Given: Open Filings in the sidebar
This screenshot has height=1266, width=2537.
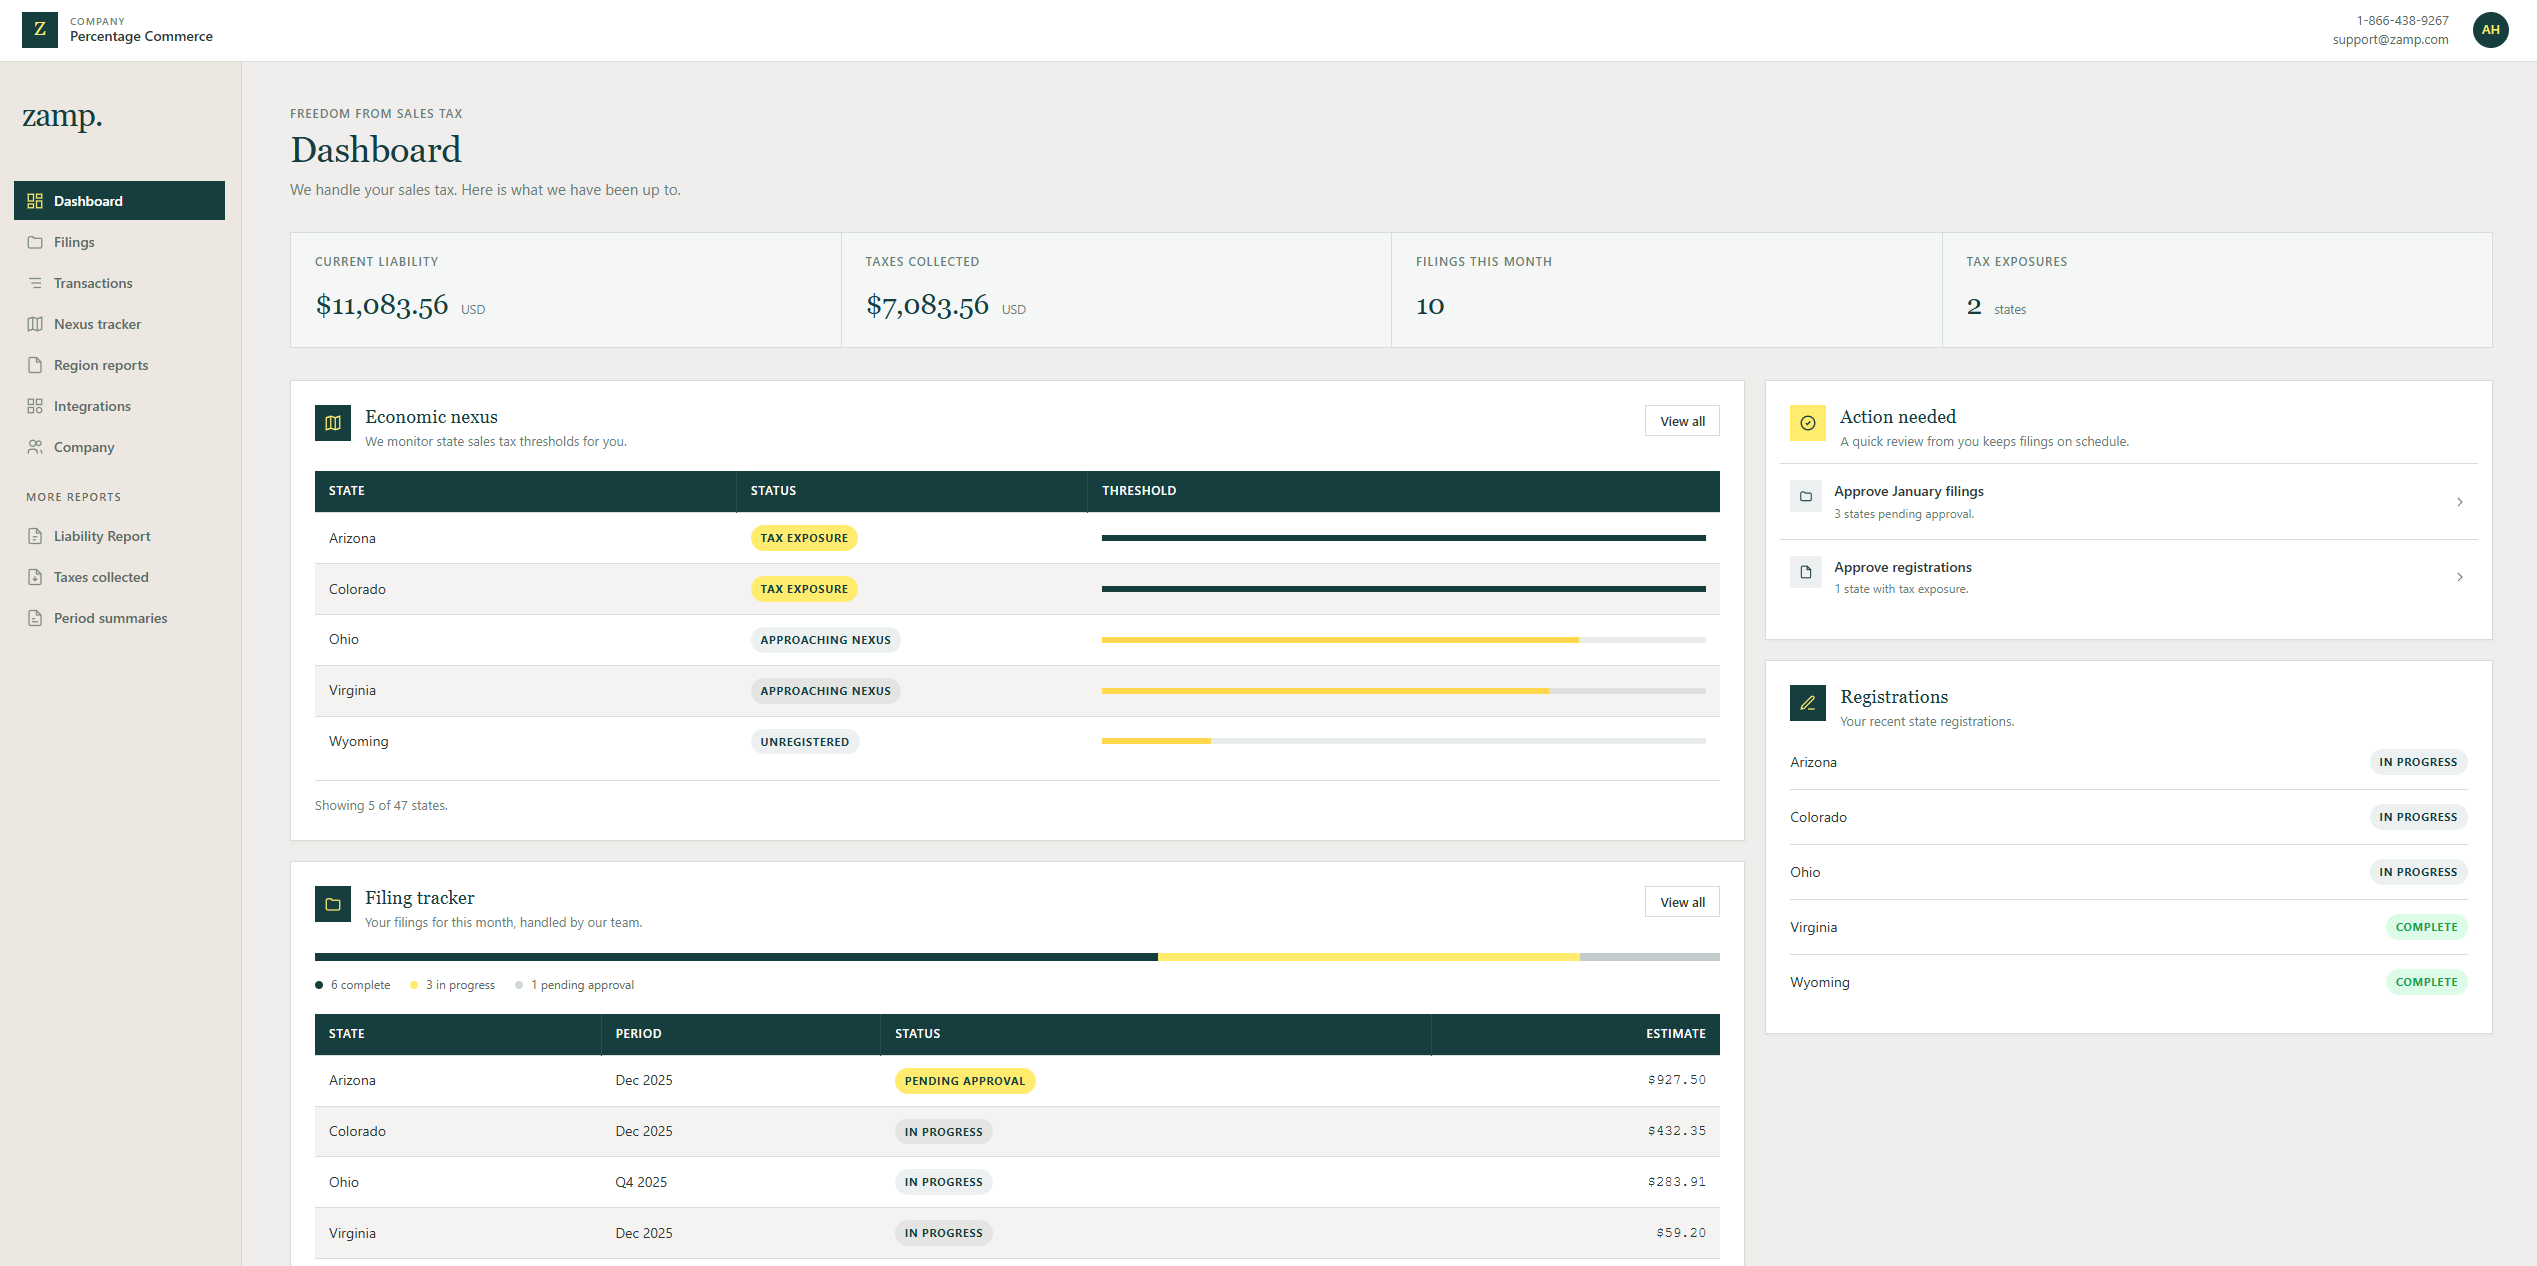Looking at the screenshot, I should (x=74, y=242).
